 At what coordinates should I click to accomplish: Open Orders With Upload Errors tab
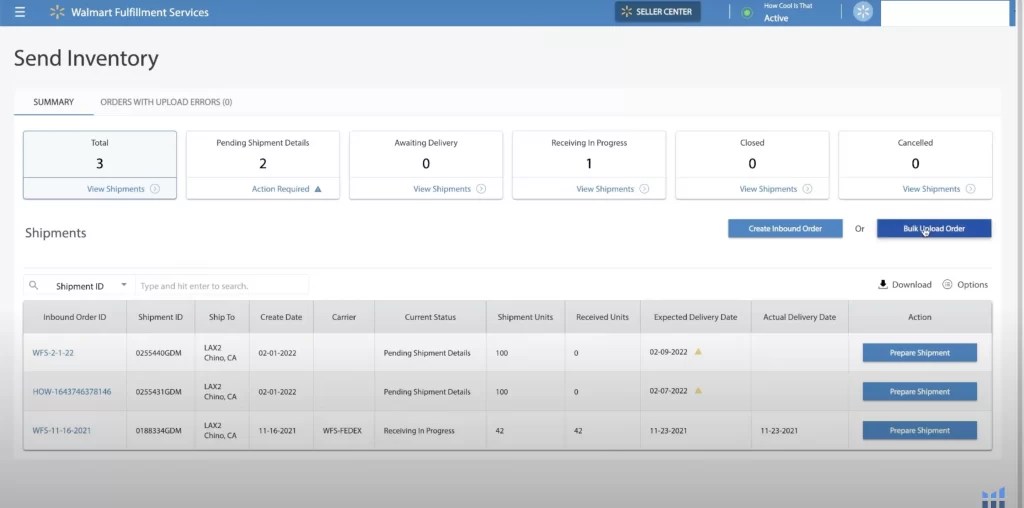coord(166,102)
